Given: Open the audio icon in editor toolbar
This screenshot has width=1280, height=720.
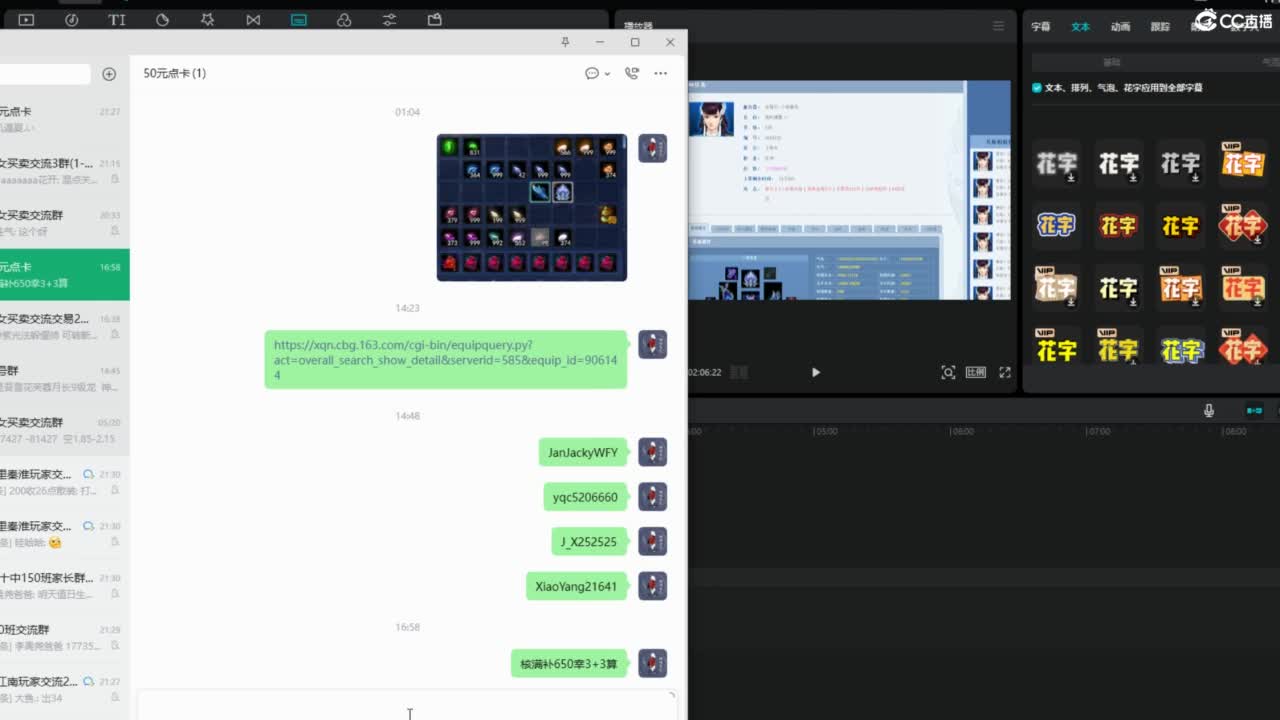Looking at the screenshot, I should coord(72,19).
